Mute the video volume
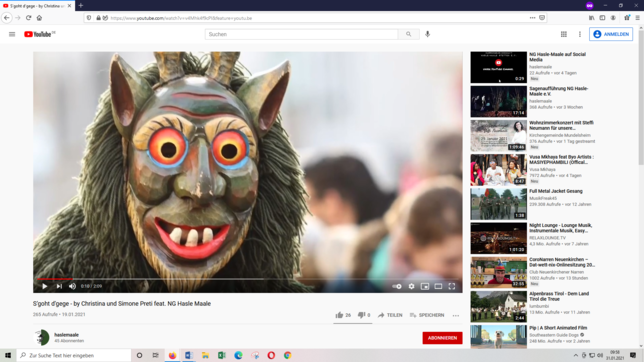 click(73, 286)
